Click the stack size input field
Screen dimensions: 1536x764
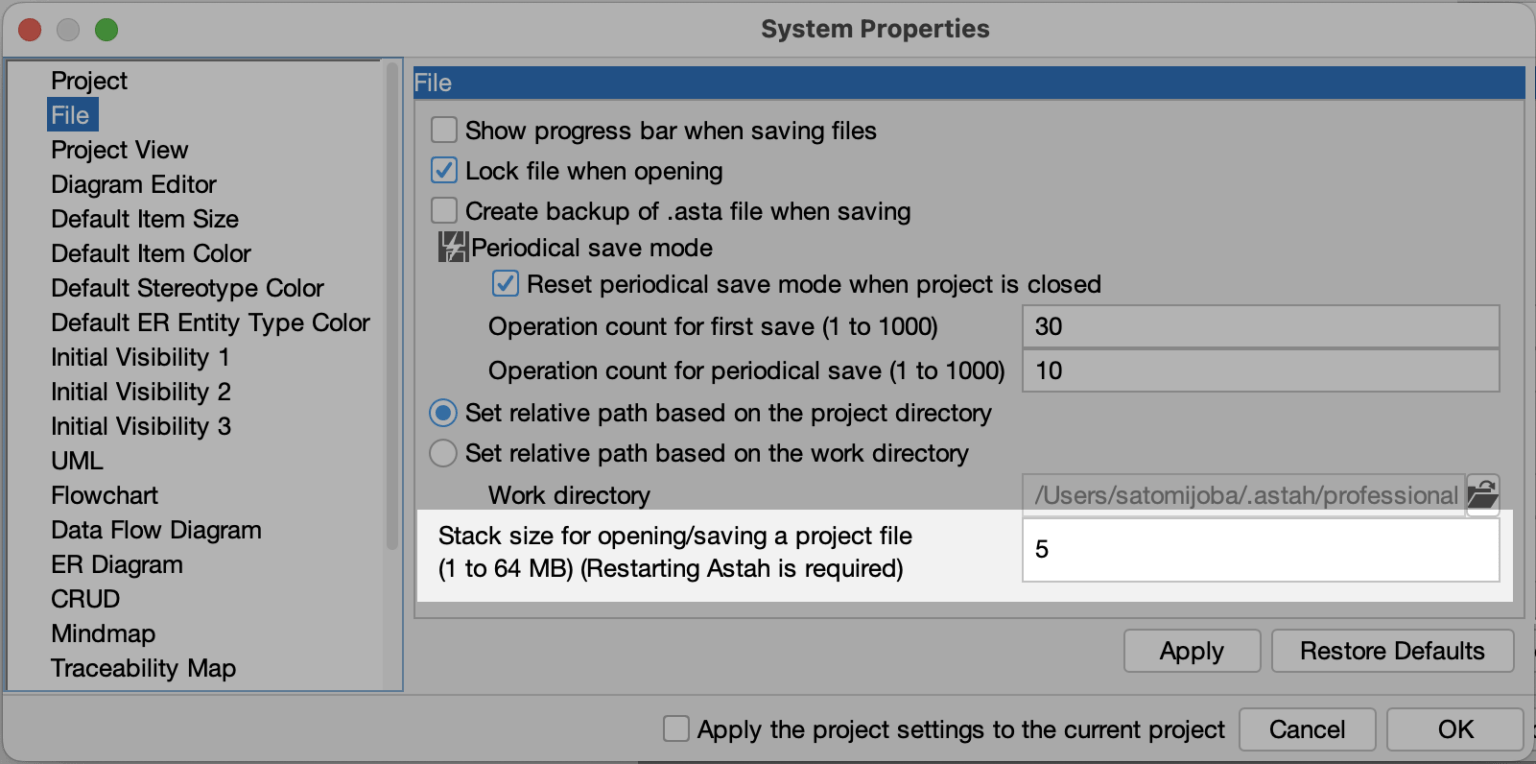(x=1260, y=549)
